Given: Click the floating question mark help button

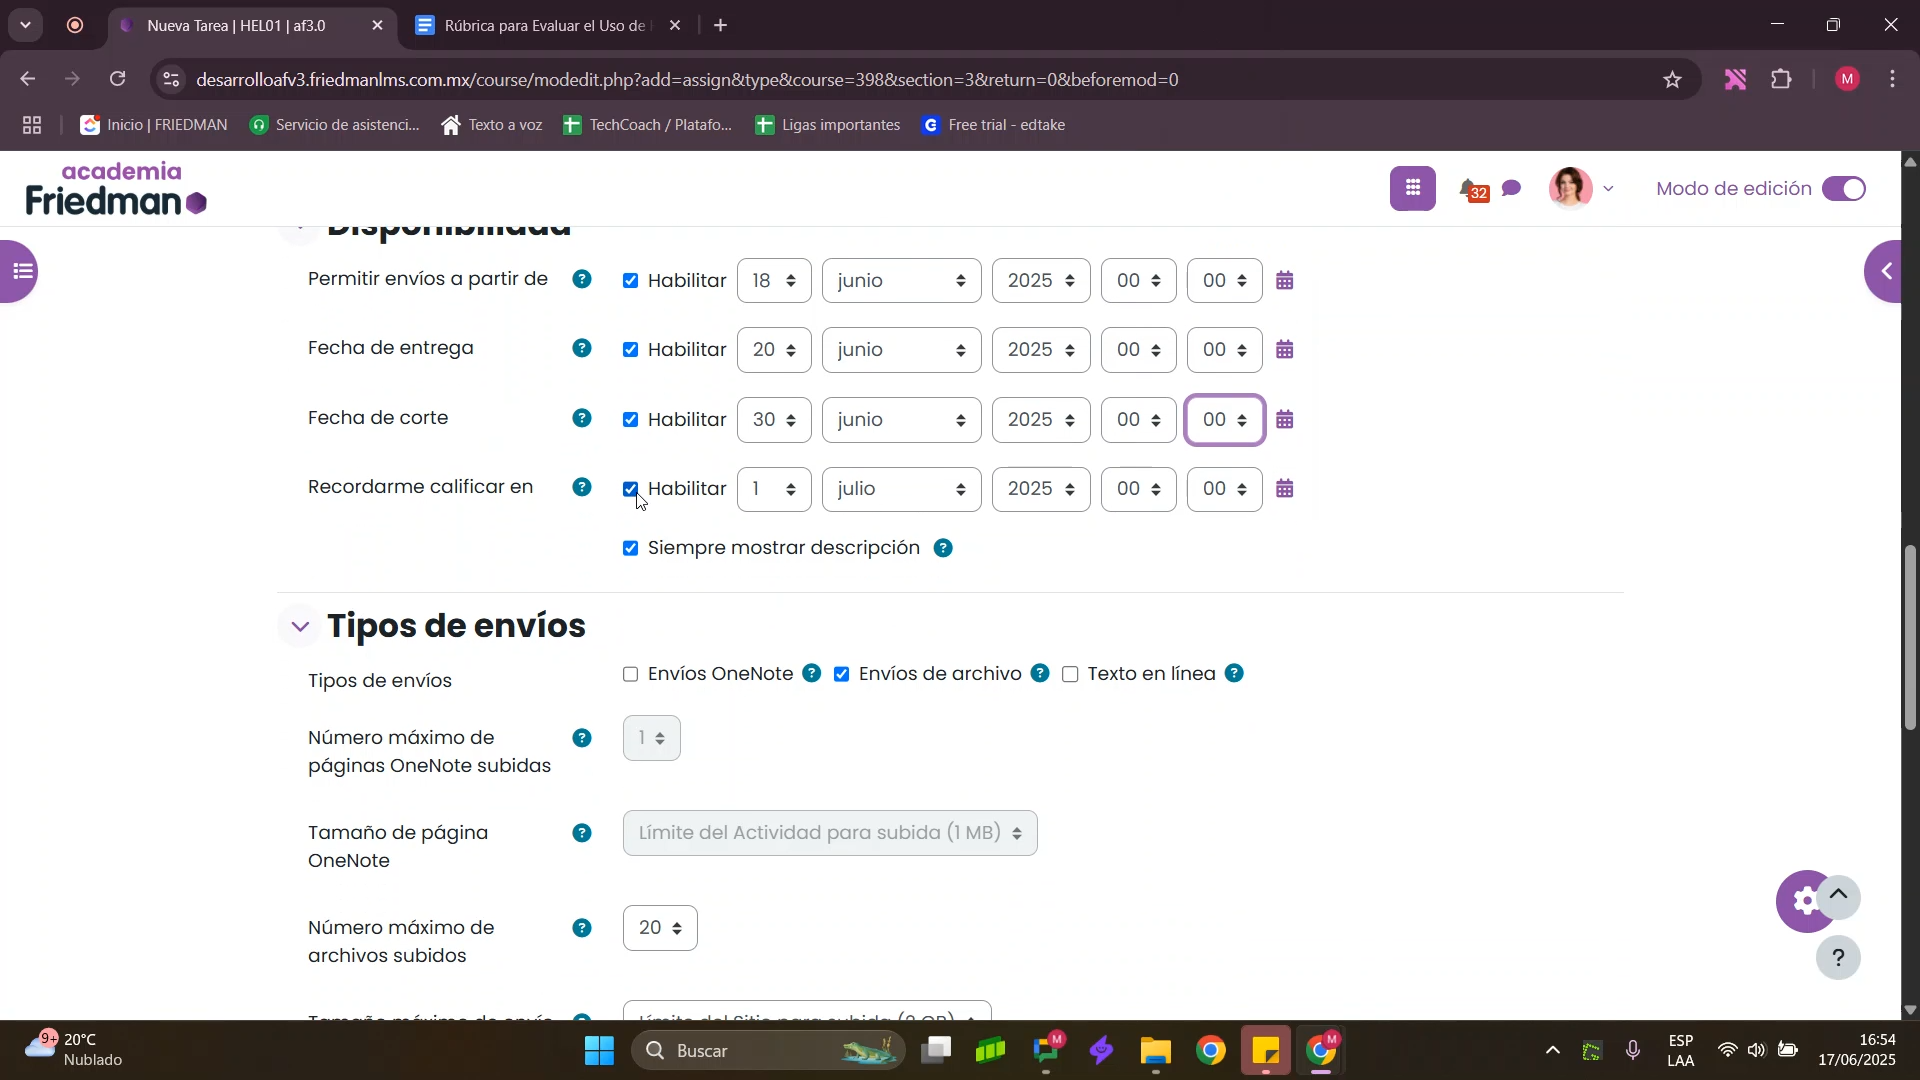Looking at the screenshot, I should 1838,958.
